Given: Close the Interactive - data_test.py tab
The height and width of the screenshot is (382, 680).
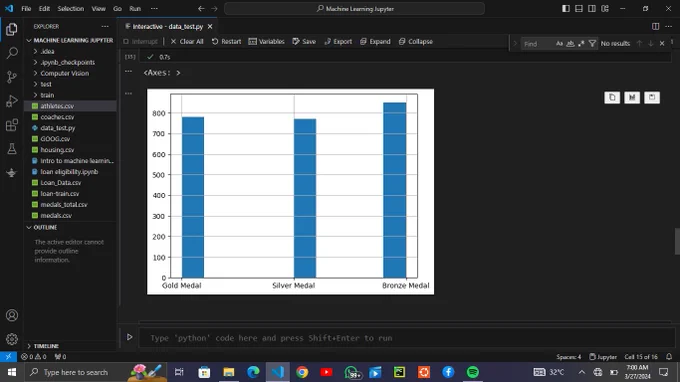Looking at the screenshot, I should [x=210, y=26].
